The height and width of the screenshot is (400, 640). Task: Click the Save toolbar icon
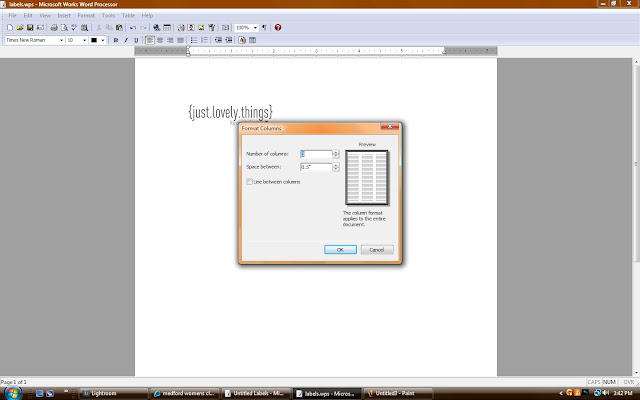pos(30,28)
